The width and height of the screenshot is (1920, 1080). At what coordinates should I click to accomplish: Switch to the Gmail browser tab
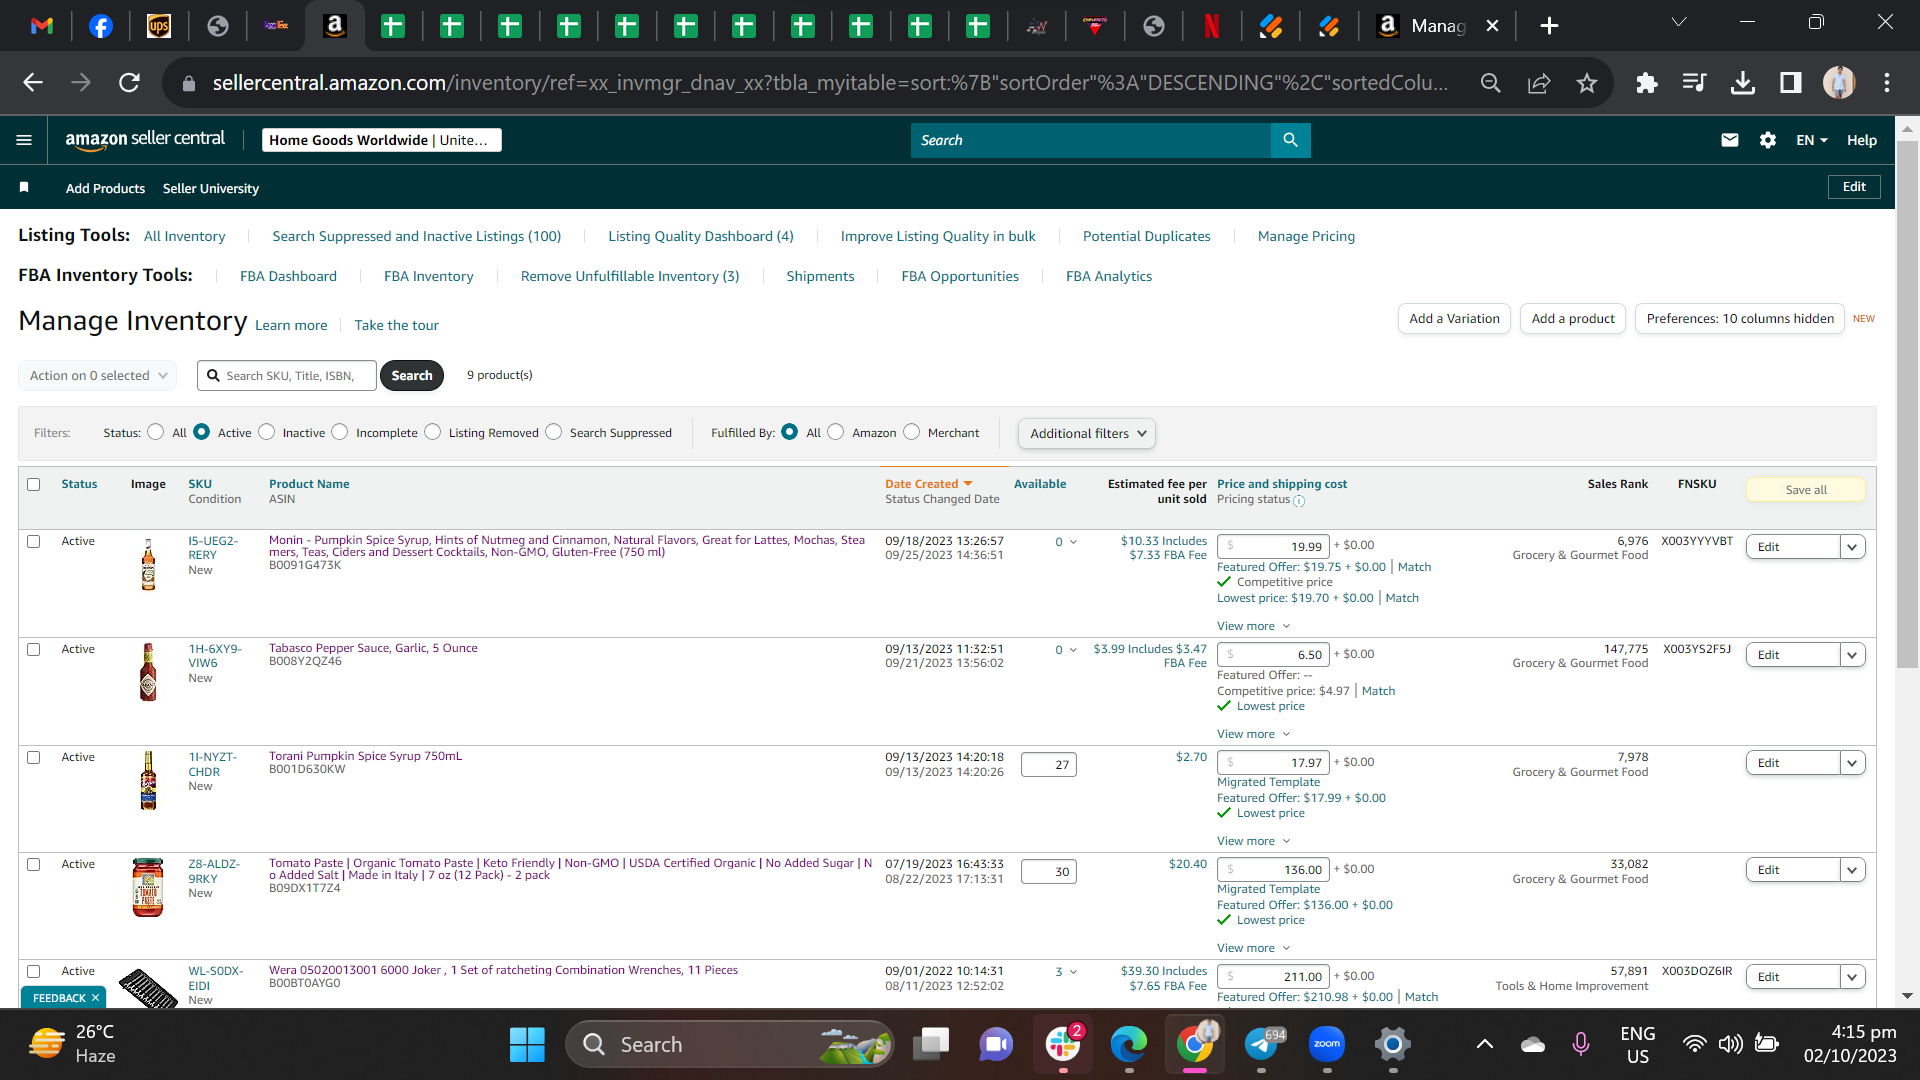[42, 26]
